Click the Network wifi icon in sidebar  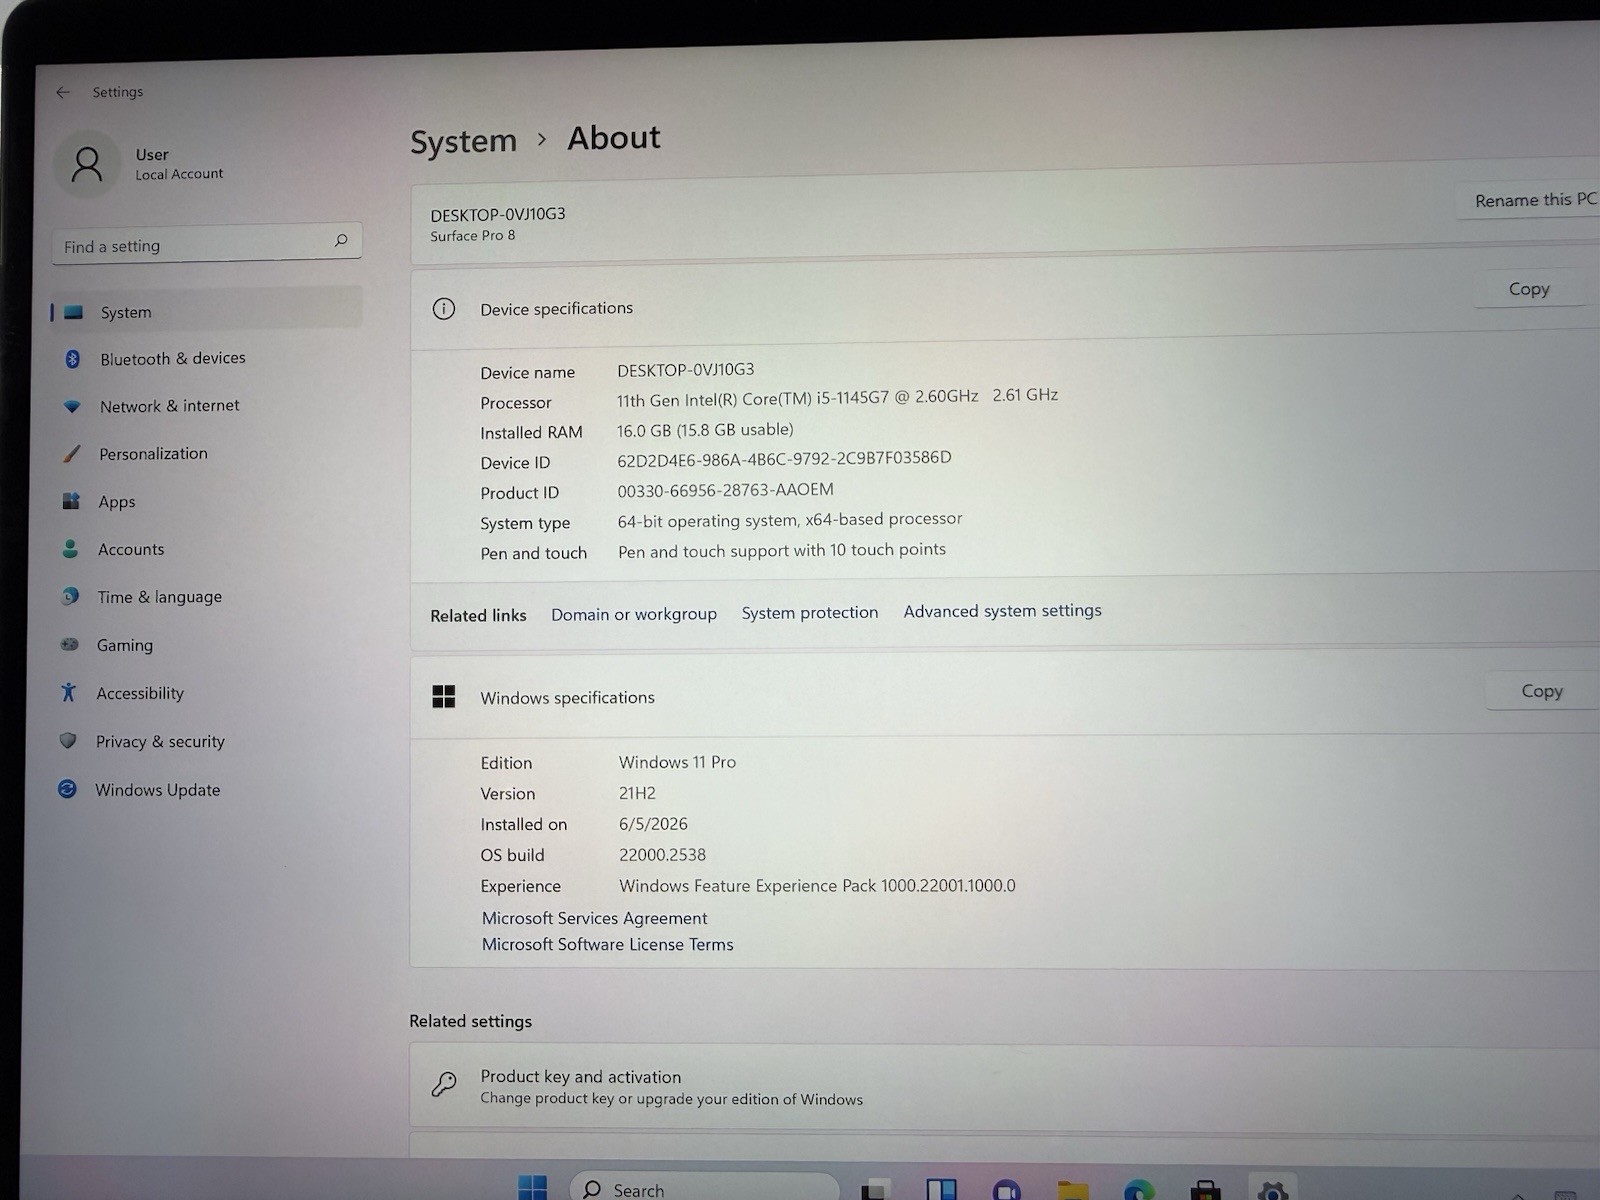(72, 406)
